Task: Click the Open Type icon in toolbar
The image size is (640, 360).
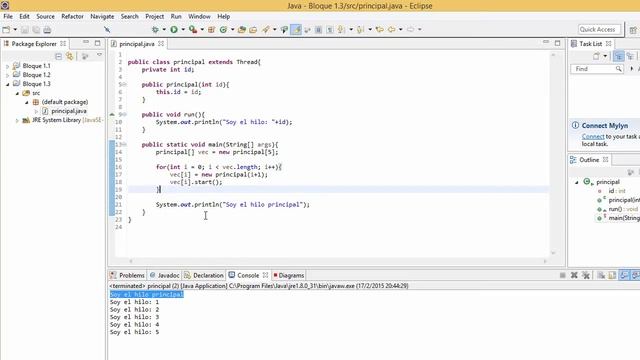Action: click(x=242, y=29)
